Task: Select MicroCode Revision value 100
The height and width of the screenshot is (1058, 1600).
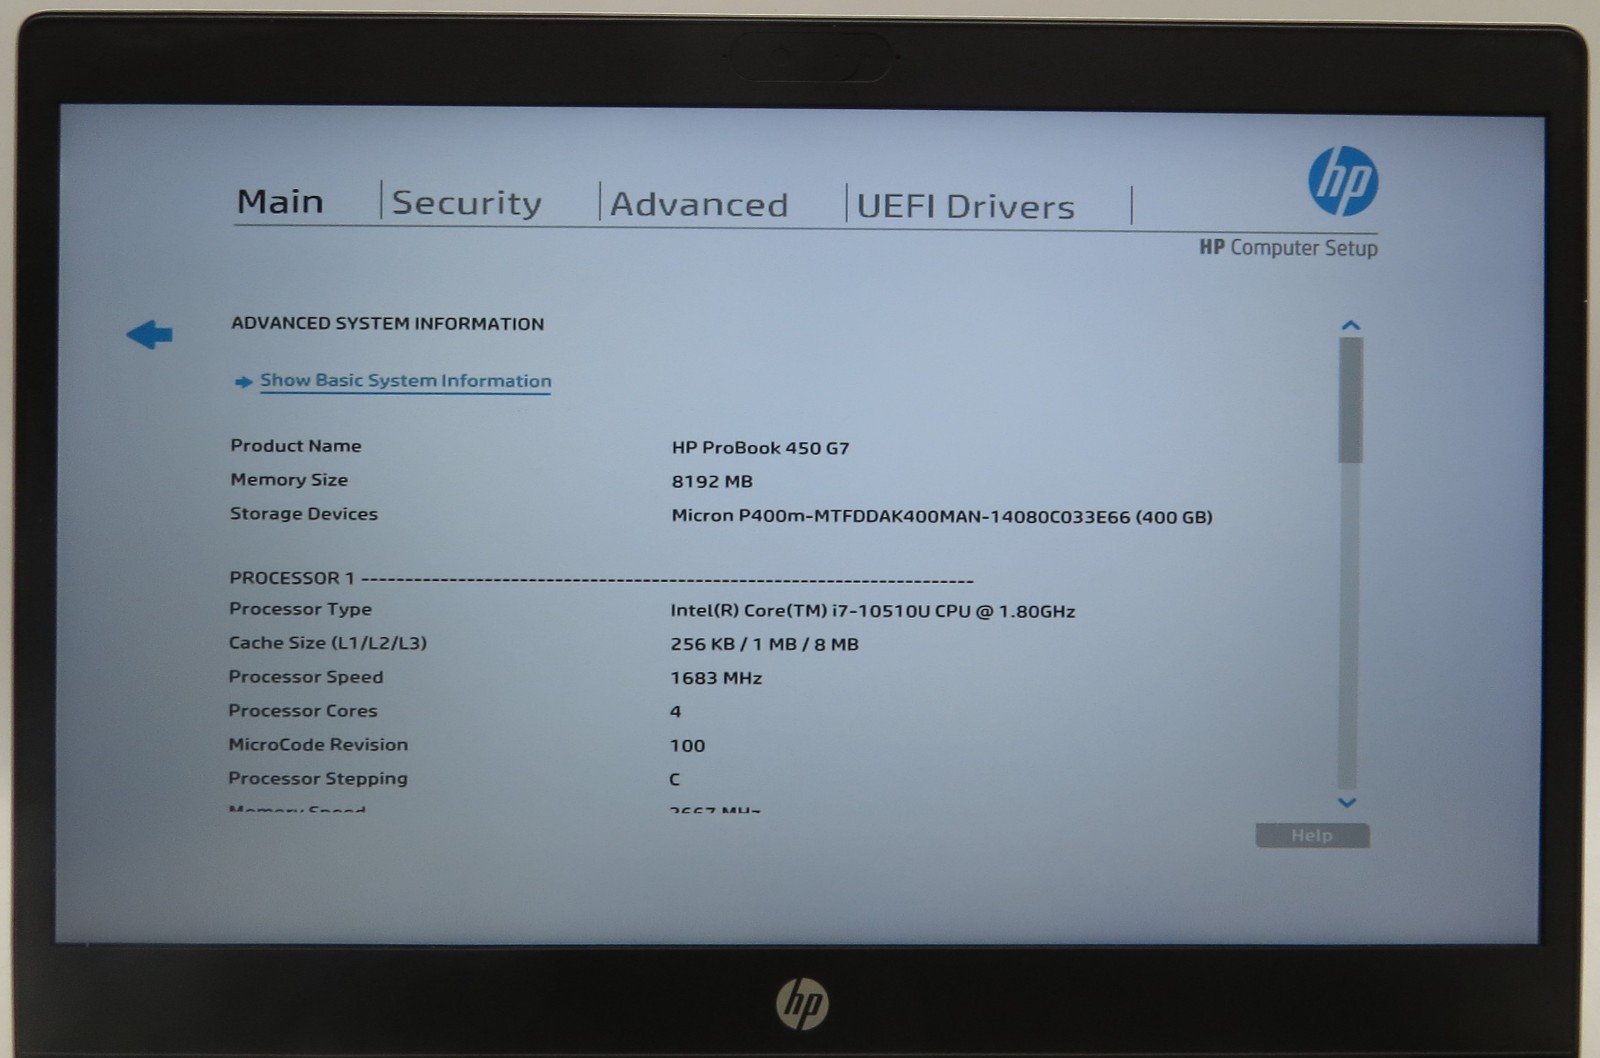Action: pyautogui.click(x=687, y=746)
